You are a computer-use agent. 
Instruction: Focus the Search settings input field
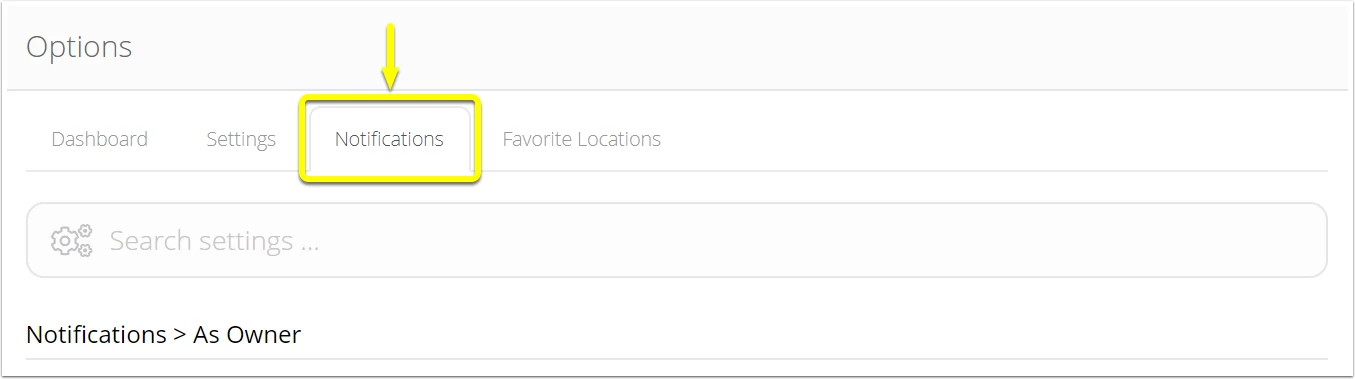coord(676,240)
